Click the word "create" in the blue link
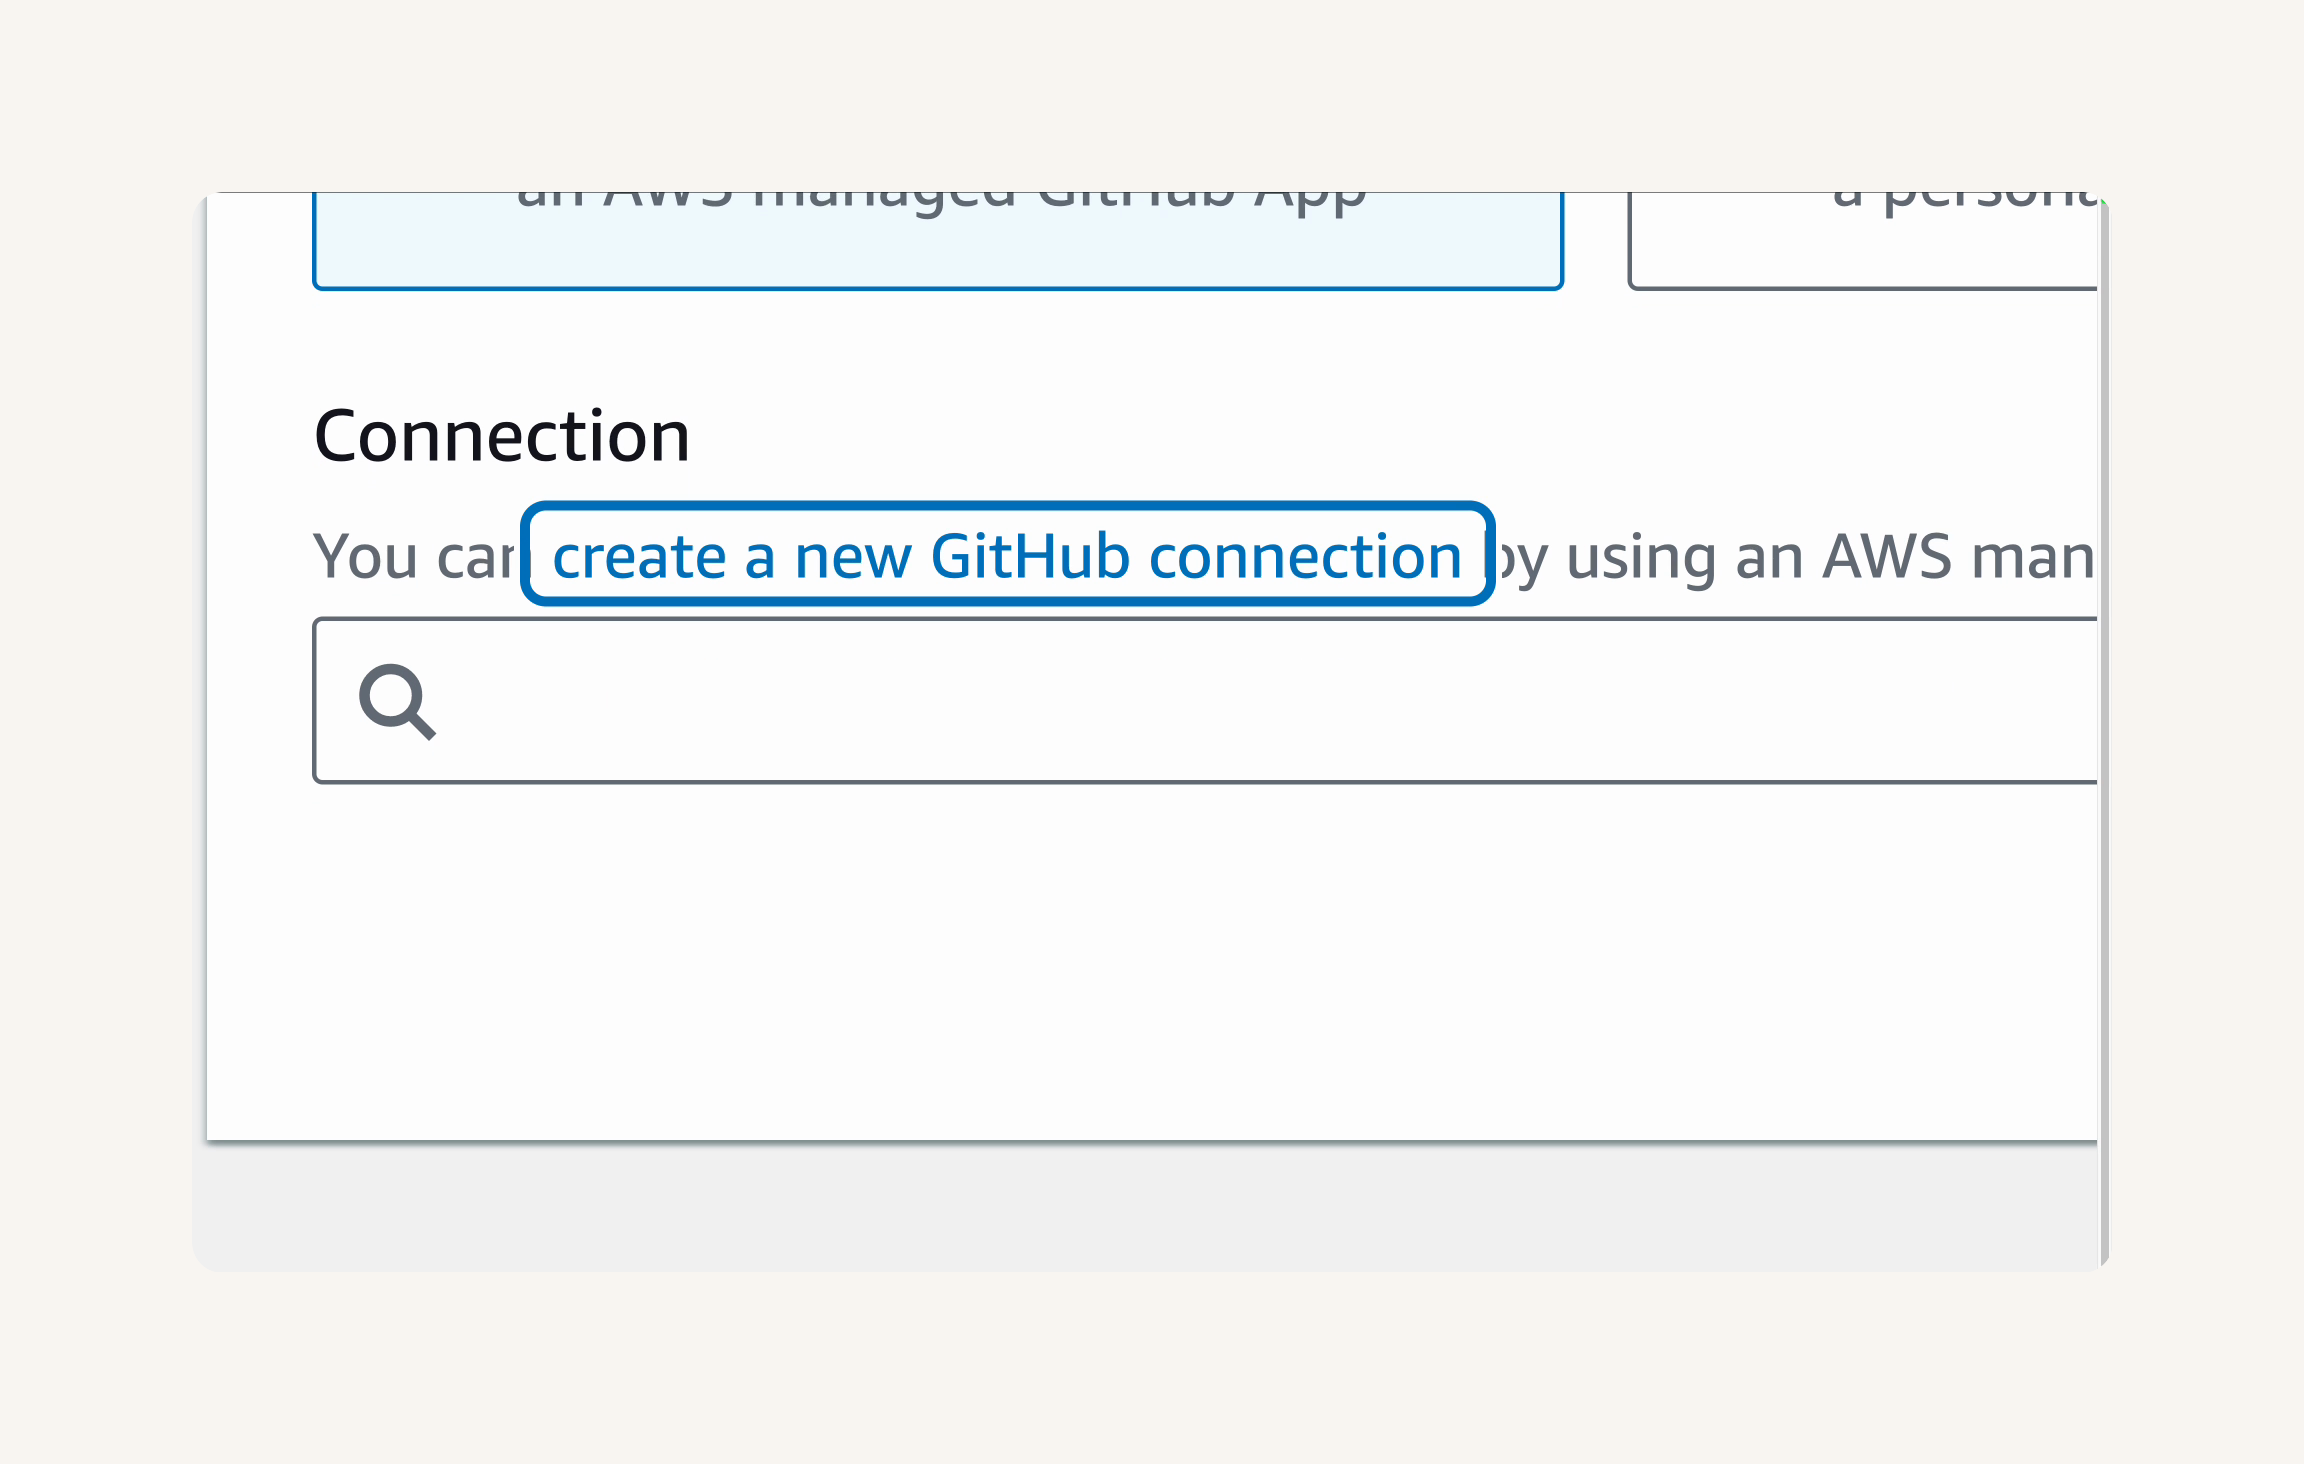2304x1464 pixels. [x=639, y=557]
